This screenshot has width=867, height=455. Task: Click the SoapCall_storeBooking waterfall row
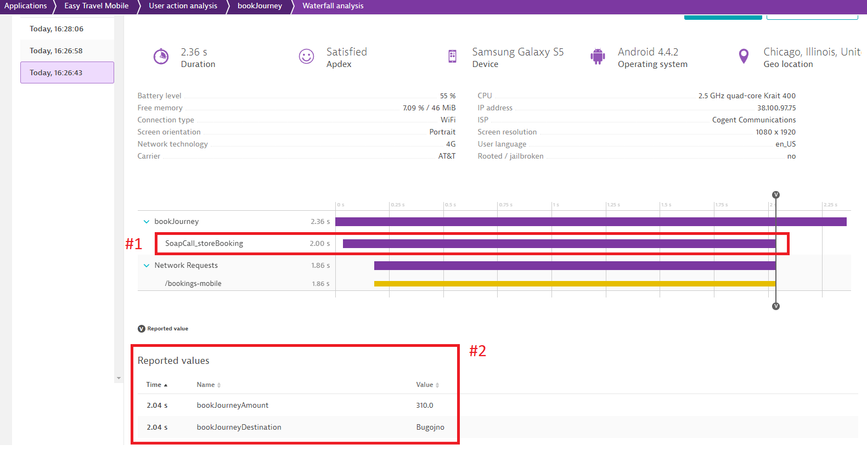point(204,243)
